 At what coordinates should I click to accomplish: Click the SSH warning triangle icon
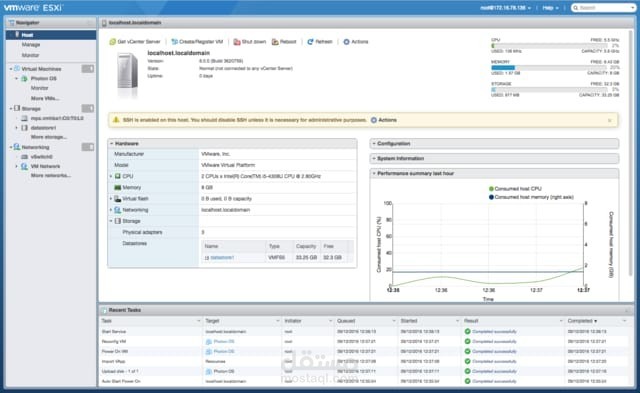coord(116,120)
